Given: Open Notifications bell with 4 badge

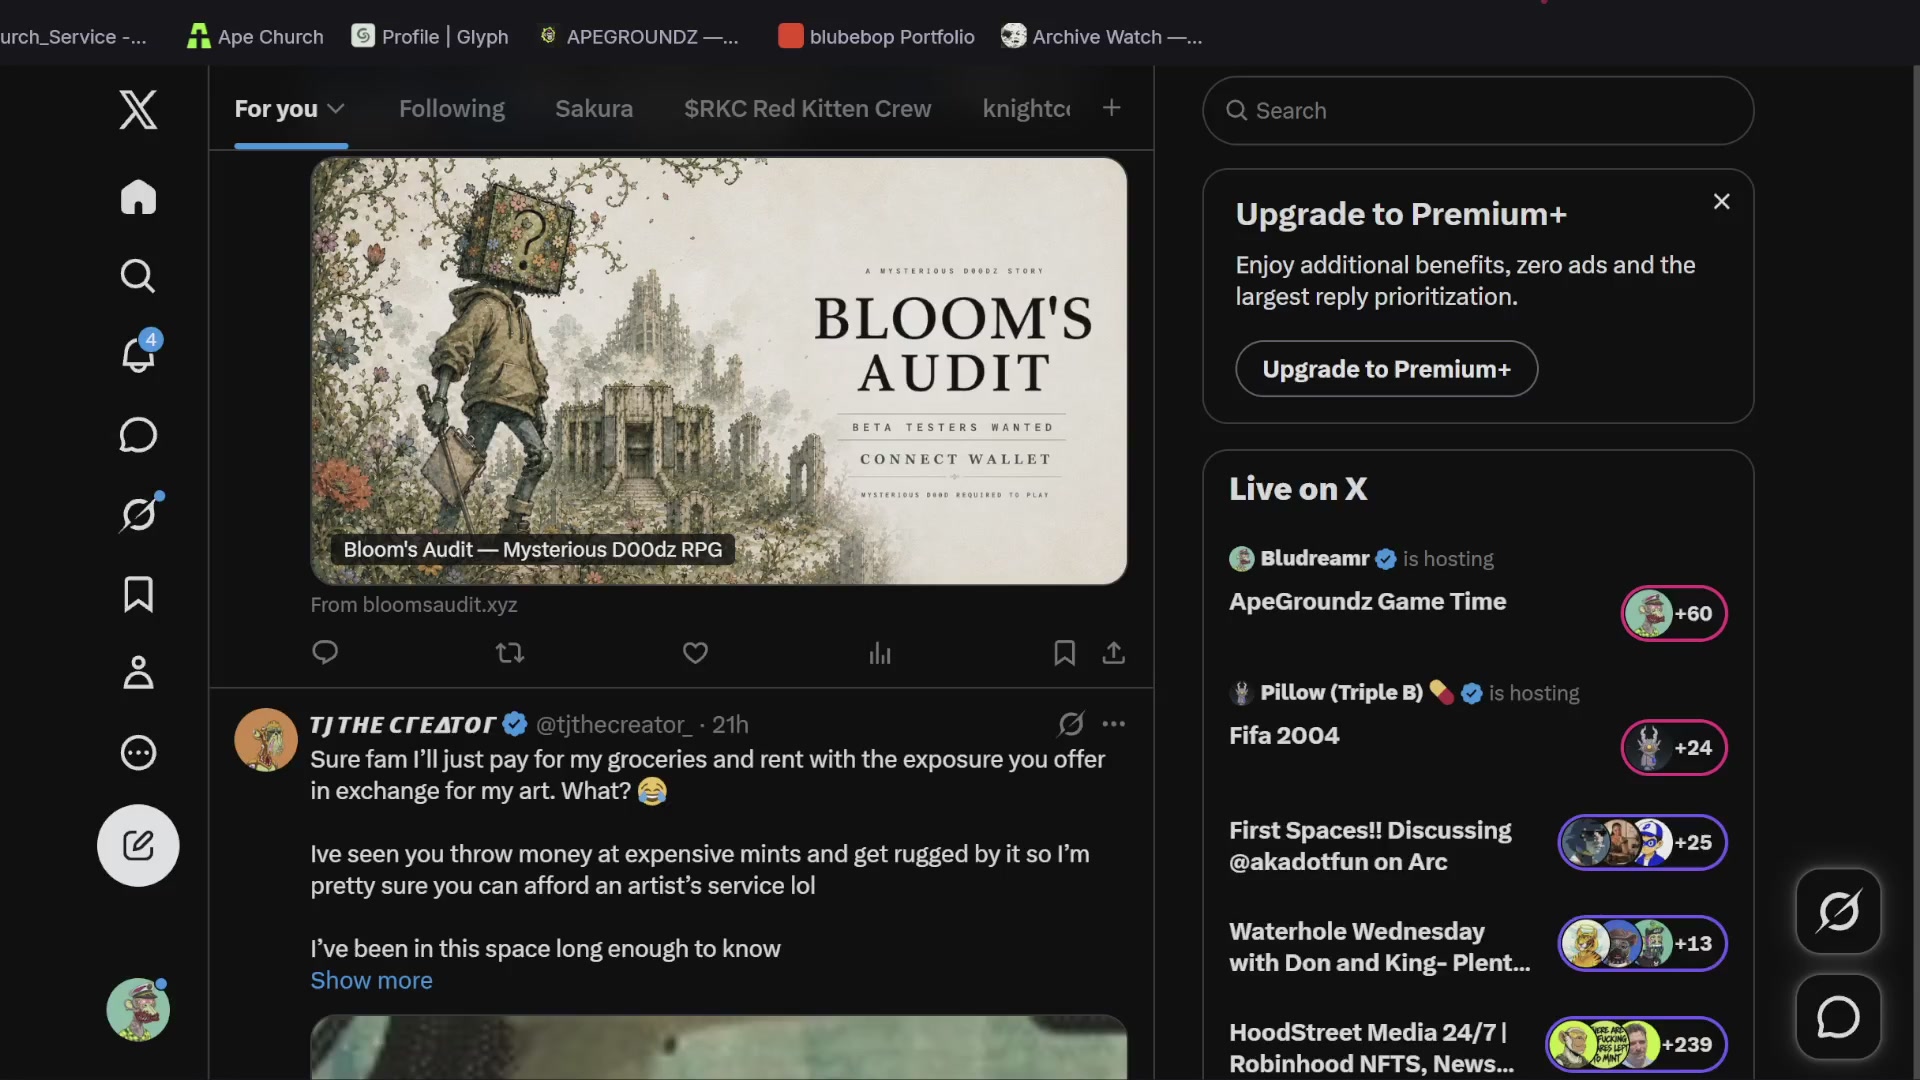Looking at the screenshot, I should pos(138,354).
